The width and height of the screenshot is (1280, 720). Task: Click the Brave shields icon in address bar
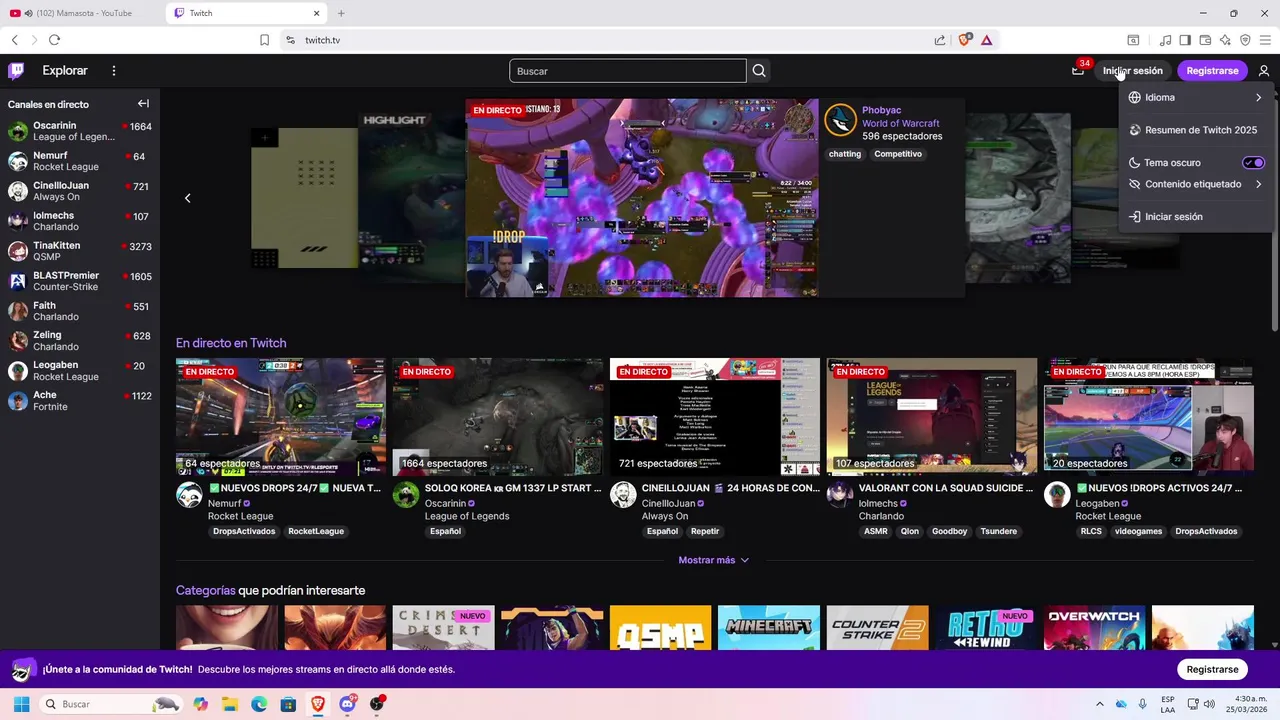[965, 40]
